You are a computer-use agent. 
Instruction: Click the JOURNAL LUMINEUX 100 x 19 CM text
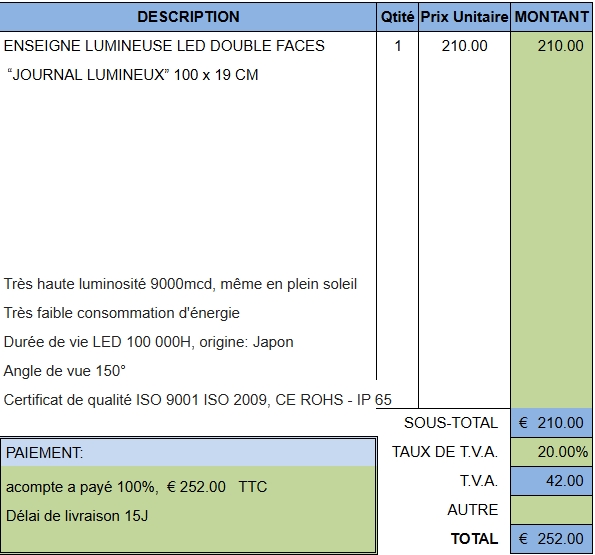(x=133, y=75)
